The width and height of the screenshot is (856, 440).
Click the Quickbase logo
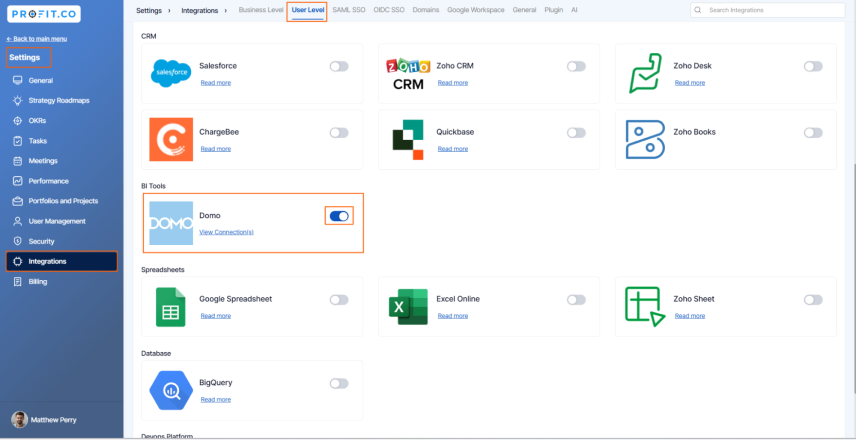pyautogui.click(x=408, y=140)
